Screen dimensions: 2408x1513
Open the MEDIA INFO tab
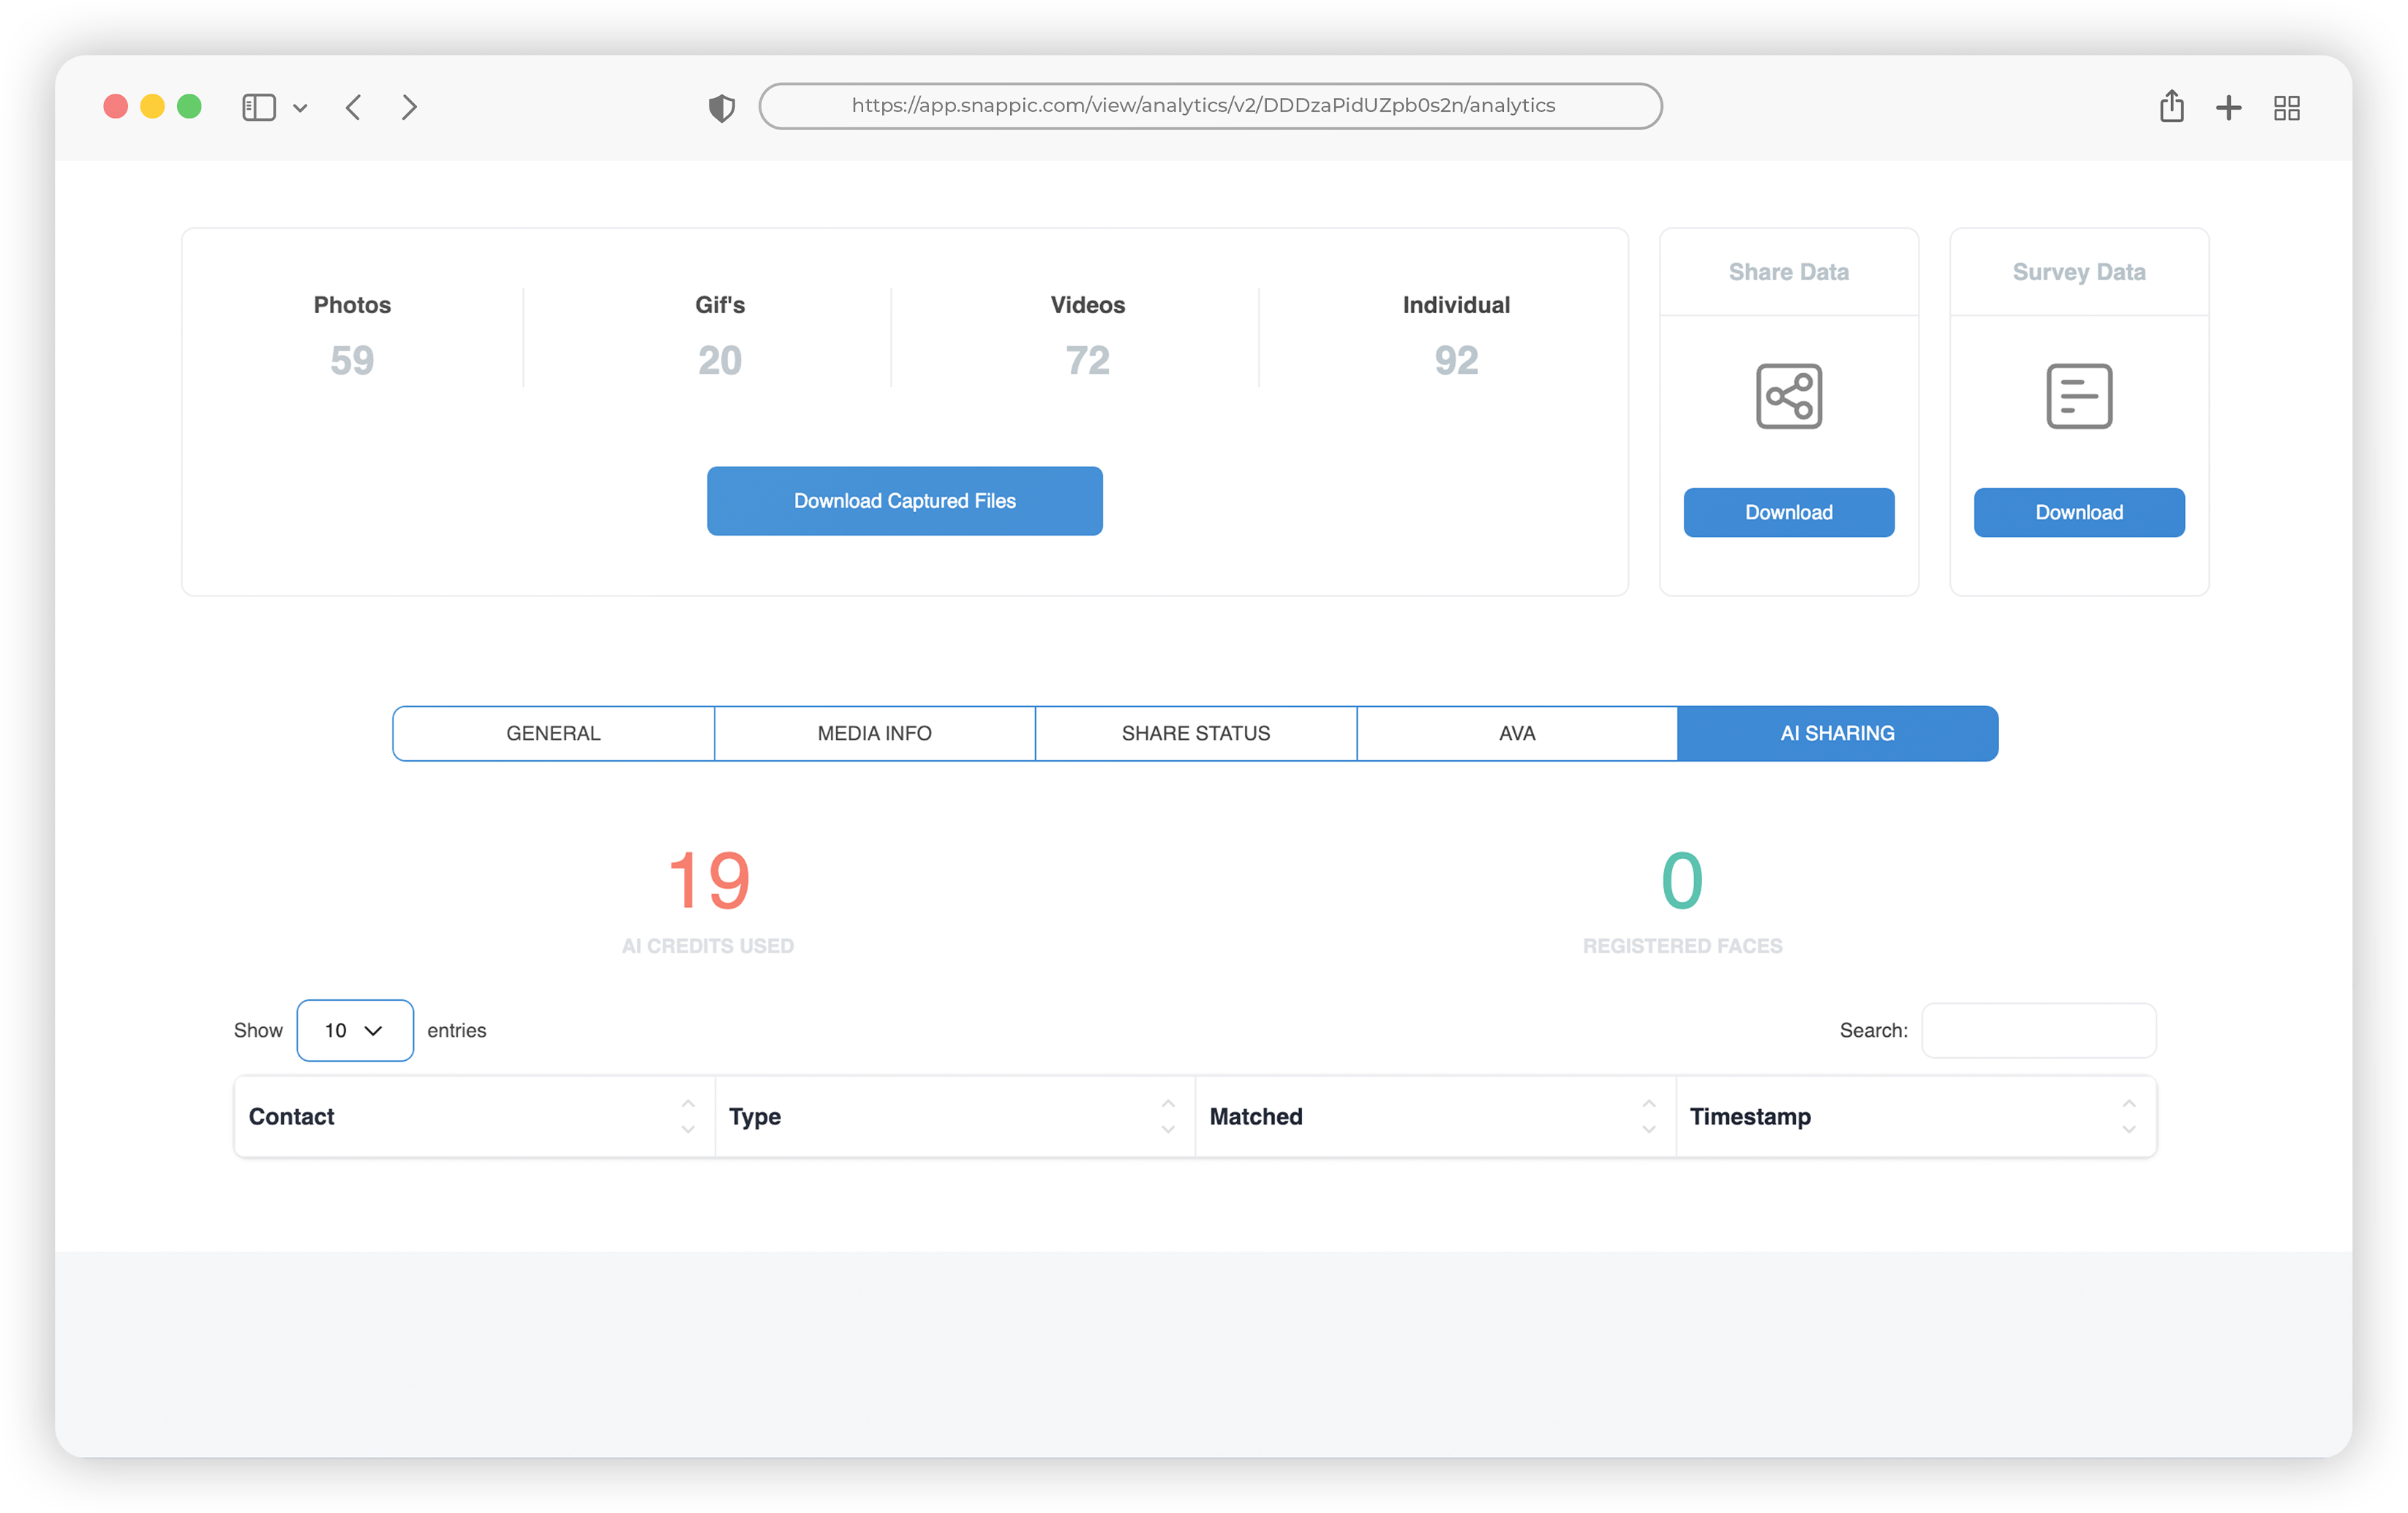pyautogui.click(x=874, y=733)
